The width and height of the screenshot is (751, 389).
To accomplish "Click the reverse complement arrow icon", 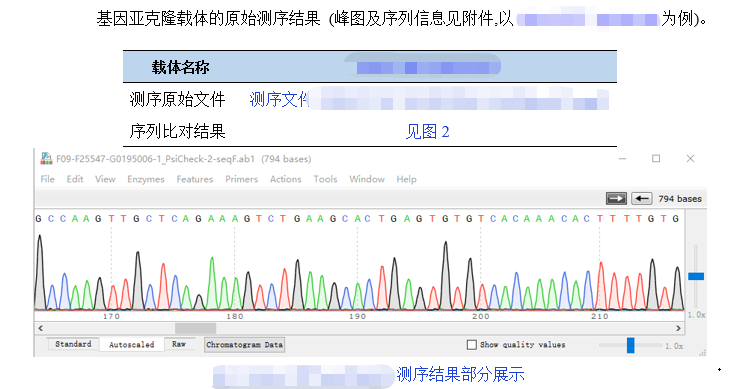I will point(642,198).
